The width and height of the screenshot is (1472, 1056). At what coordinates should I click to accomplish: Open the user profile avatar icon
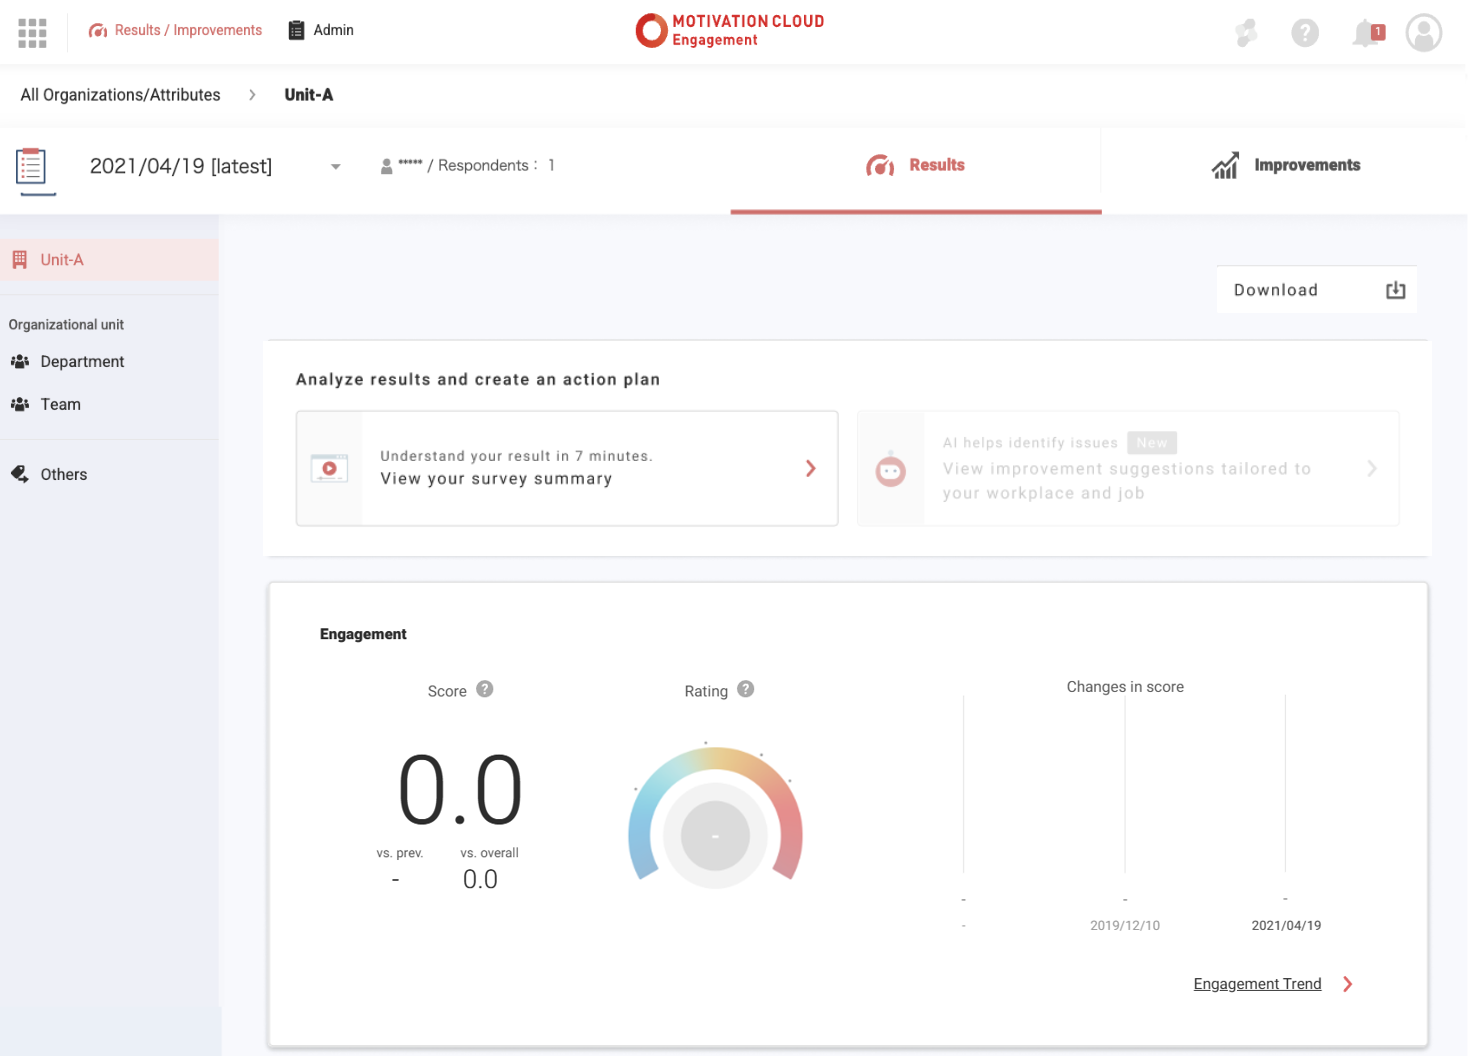pyautogui.click(x=1423, y=33)
